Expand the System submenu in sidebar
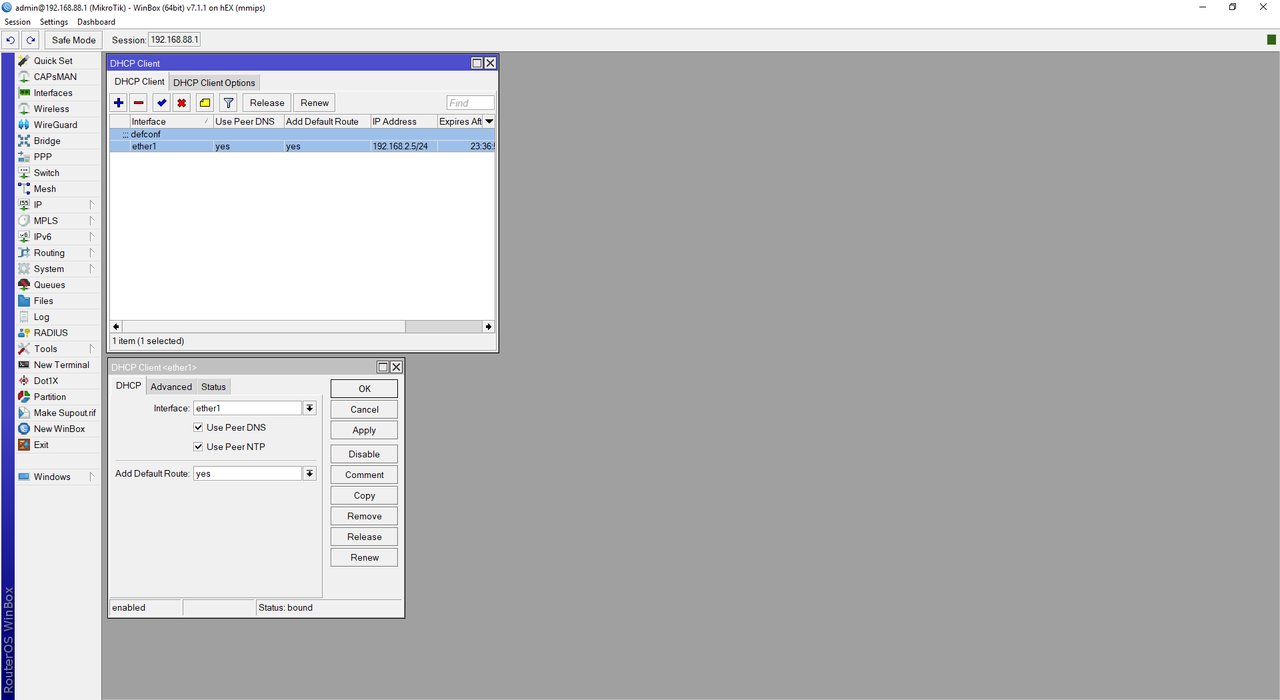 point(92,269)
